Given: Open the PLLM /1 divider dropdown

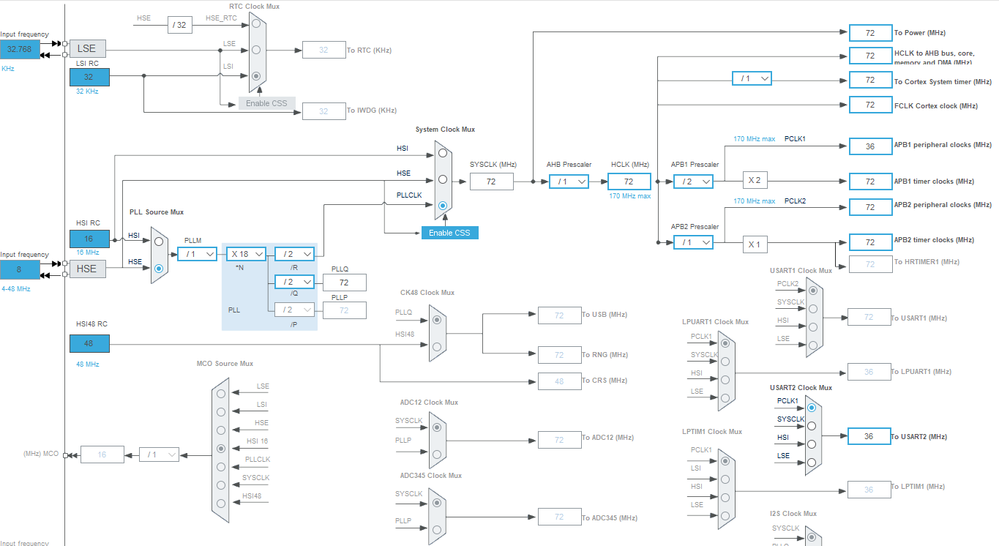Looking at the screenshot, I should (x=197, y=254).
